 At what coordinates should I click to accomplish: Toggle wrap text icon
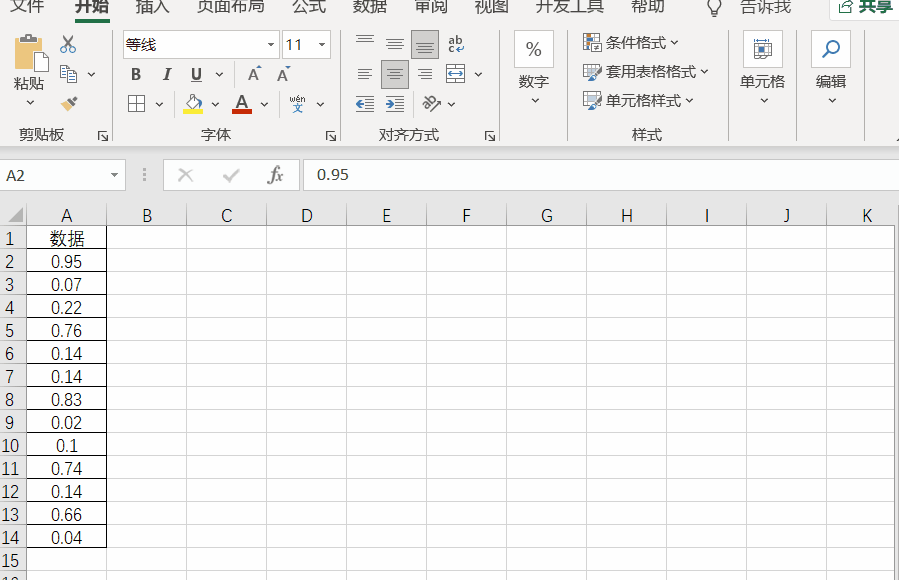tap(456, 44)
